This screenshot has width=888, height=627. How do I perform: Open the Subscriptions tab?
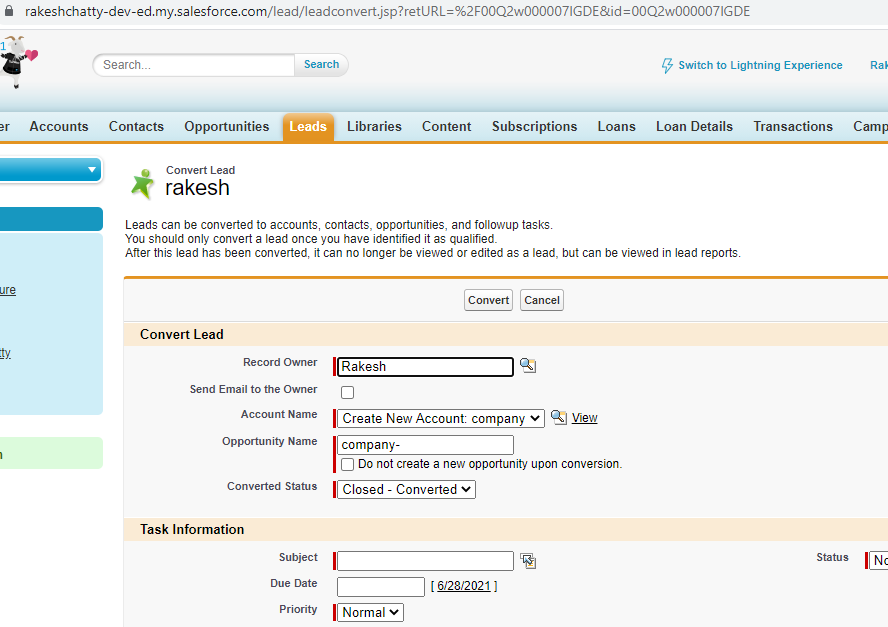(x=534, y=126)
